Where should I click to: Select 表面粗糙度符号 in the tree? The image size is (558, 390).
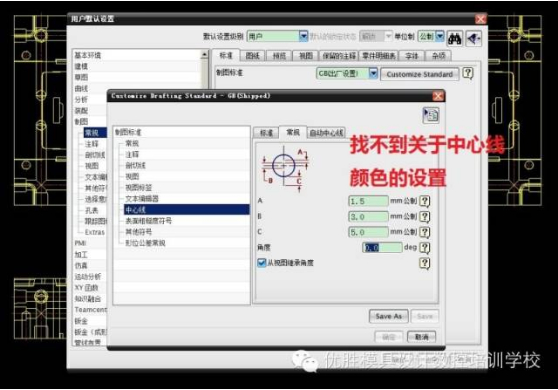tap(148, 221)
